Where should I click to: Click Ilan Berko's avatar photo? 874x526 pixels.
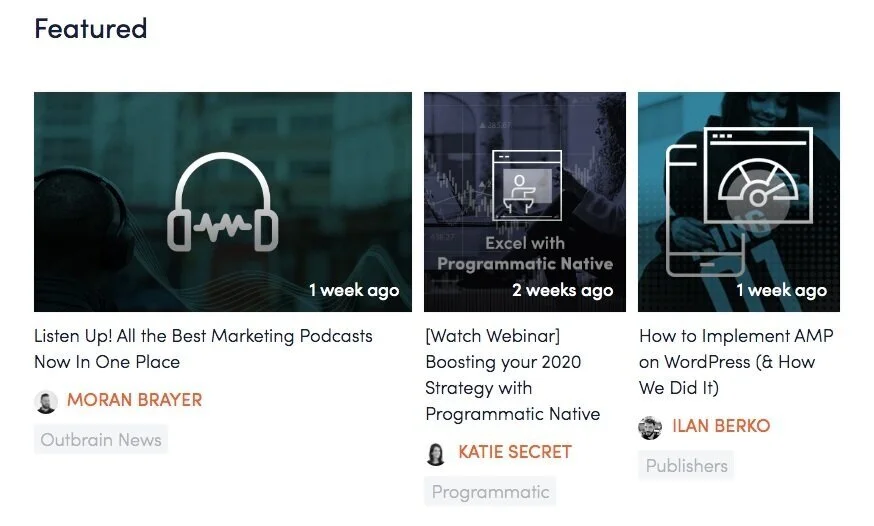pyautogui.click(x=650, y=428)
